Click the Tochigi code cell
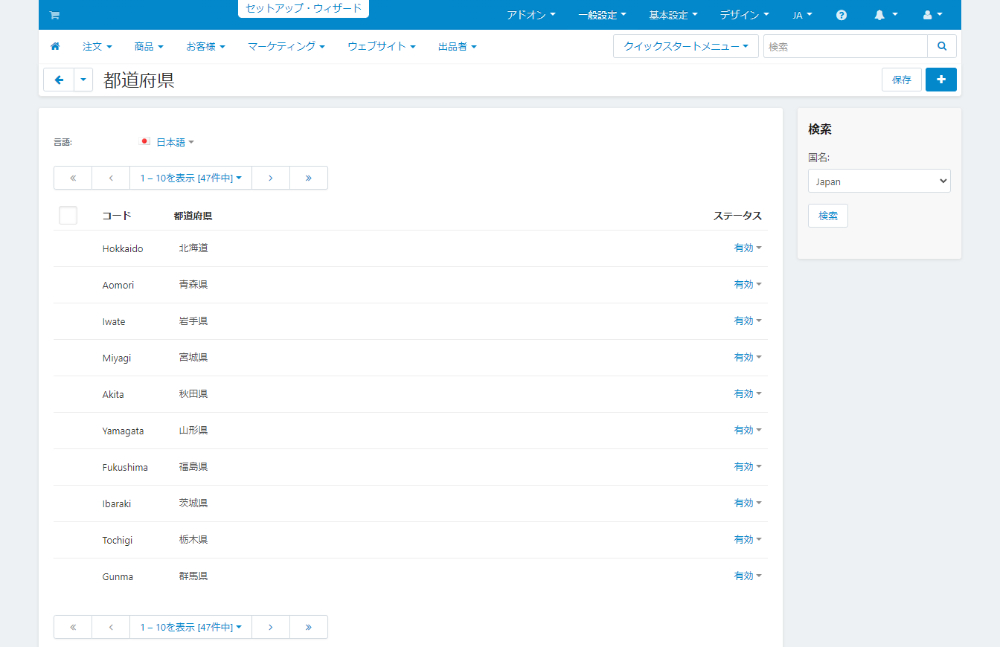The width and height of the screenshot is (1000, 647). (117, 540)
